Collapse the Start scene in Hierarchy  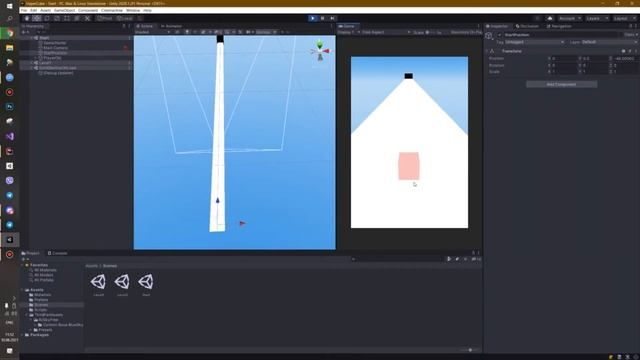(x=32, y=38)
